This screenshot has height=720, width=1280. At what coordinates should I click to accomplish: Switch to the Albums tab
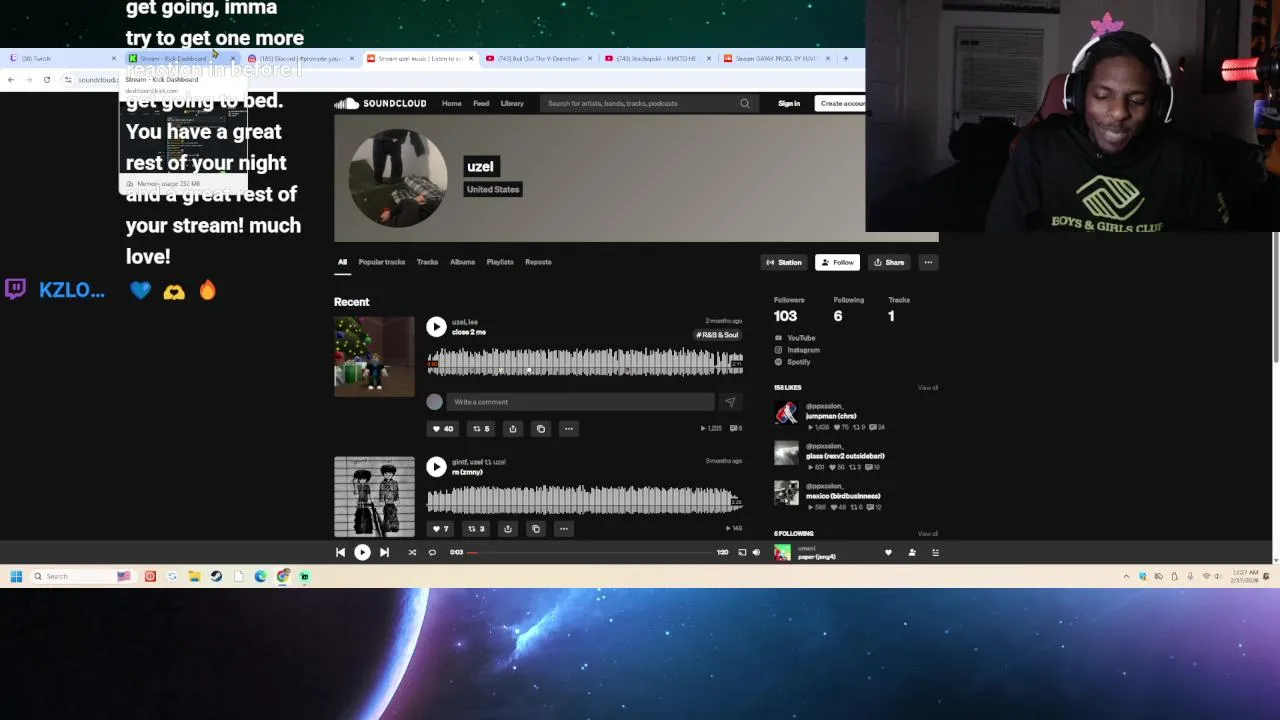click(462, 262)
